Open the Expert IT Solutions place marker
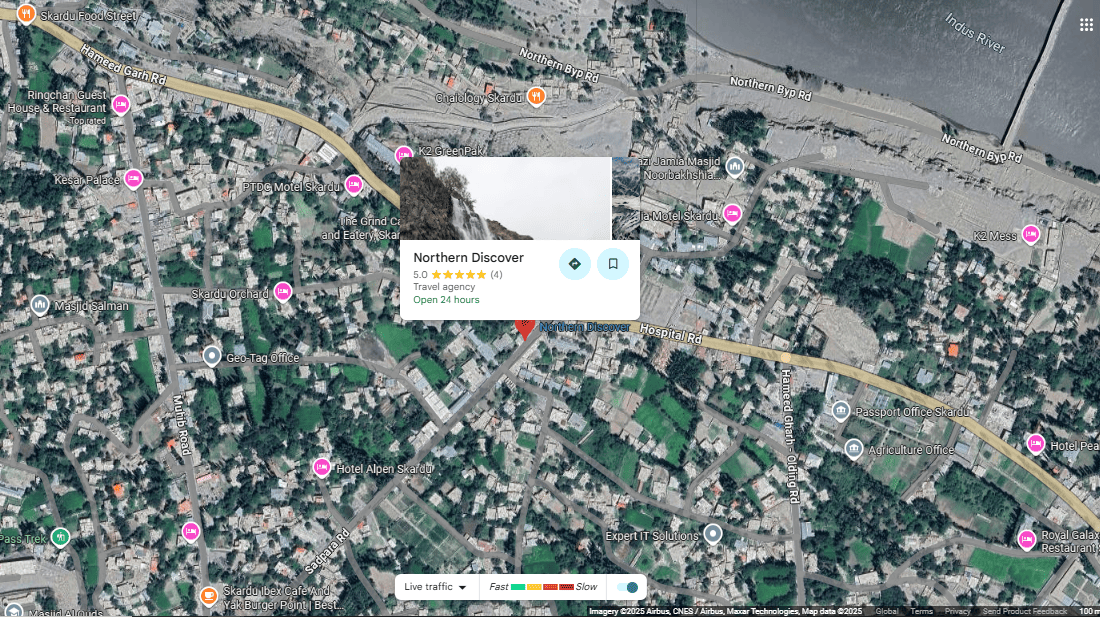Viewport: 1100px width, 617px height. [x=713, y=534]
